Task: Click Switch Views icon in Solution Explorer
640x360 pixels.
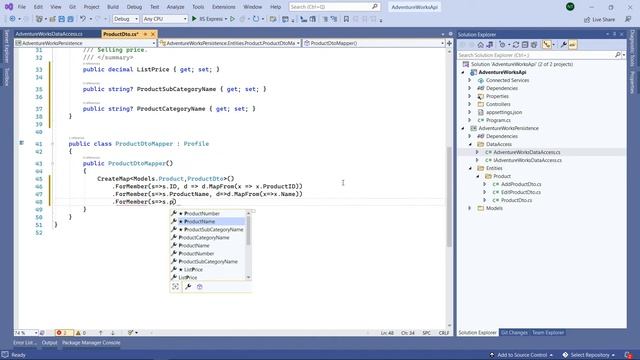Action: (x=489, y=45)
